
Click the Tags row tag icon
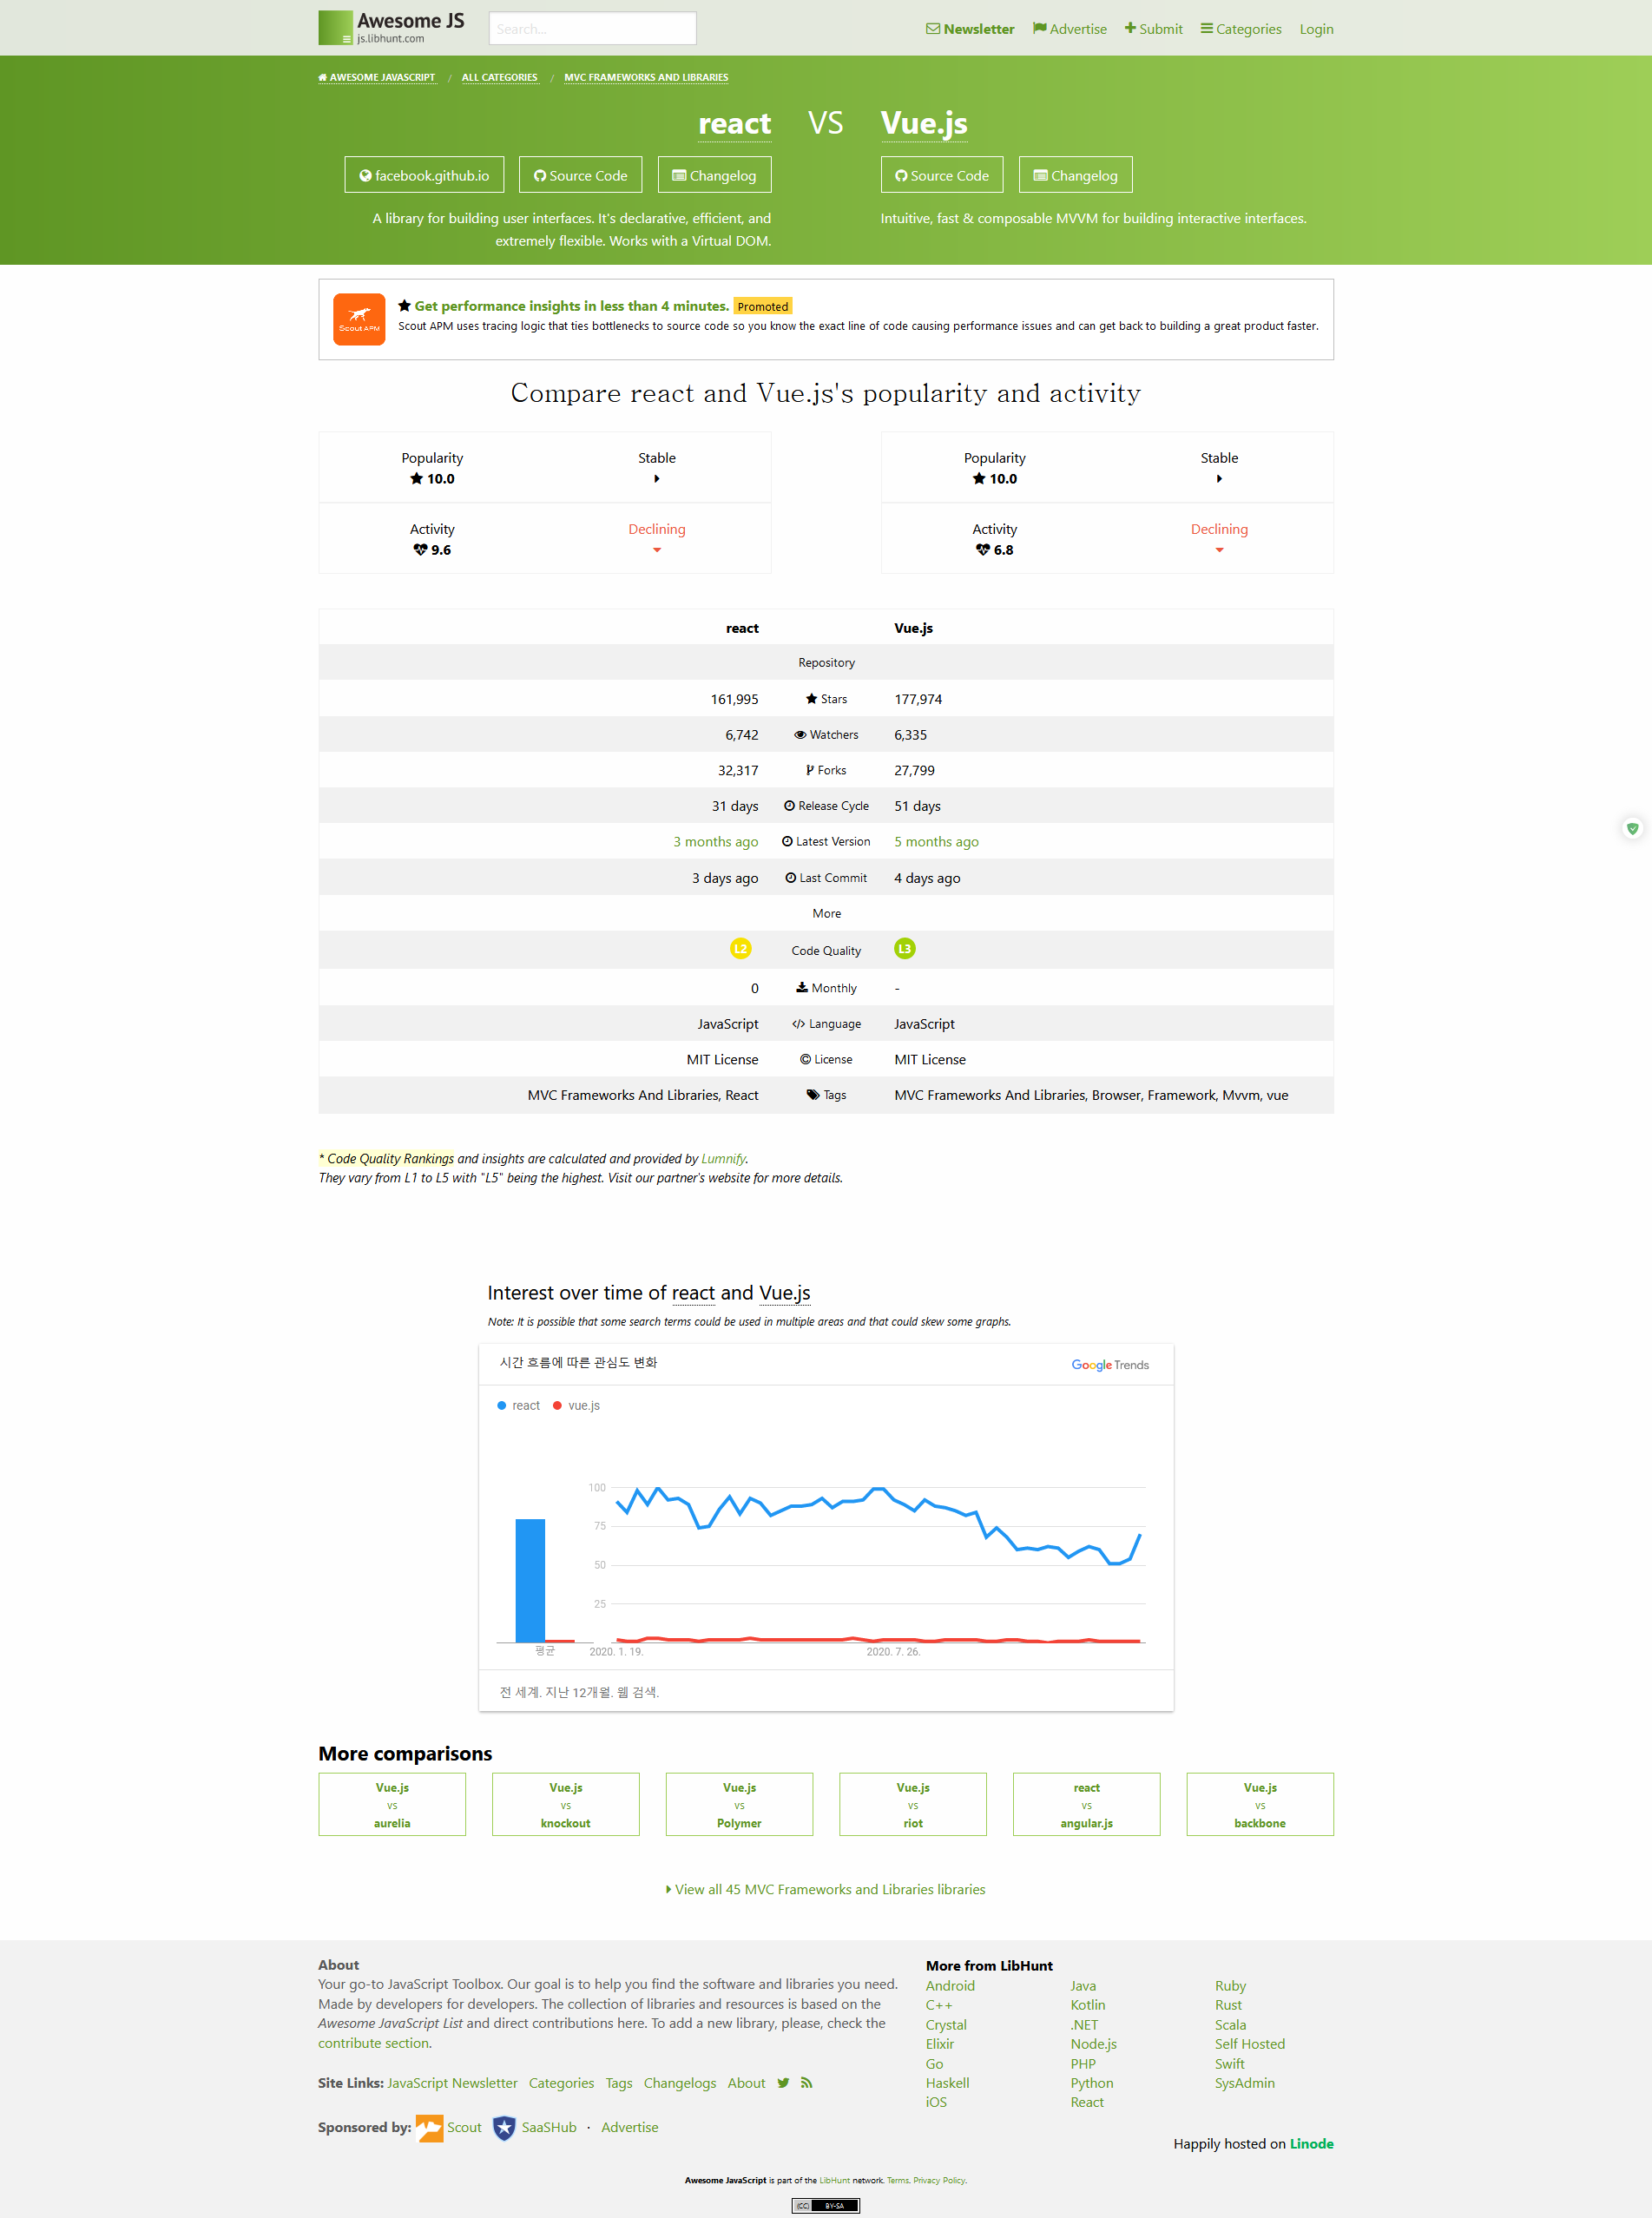pyautogui.click(x=813, y=1095)
